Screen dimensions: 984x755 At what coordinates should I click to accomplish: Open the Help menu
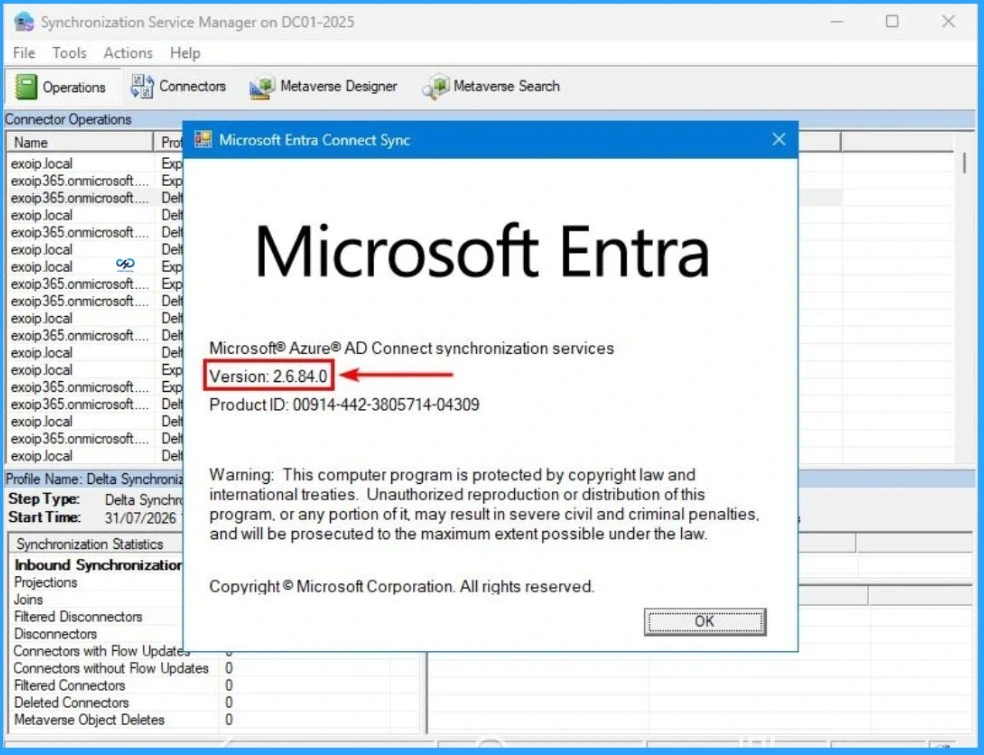(x=185, y=53)
